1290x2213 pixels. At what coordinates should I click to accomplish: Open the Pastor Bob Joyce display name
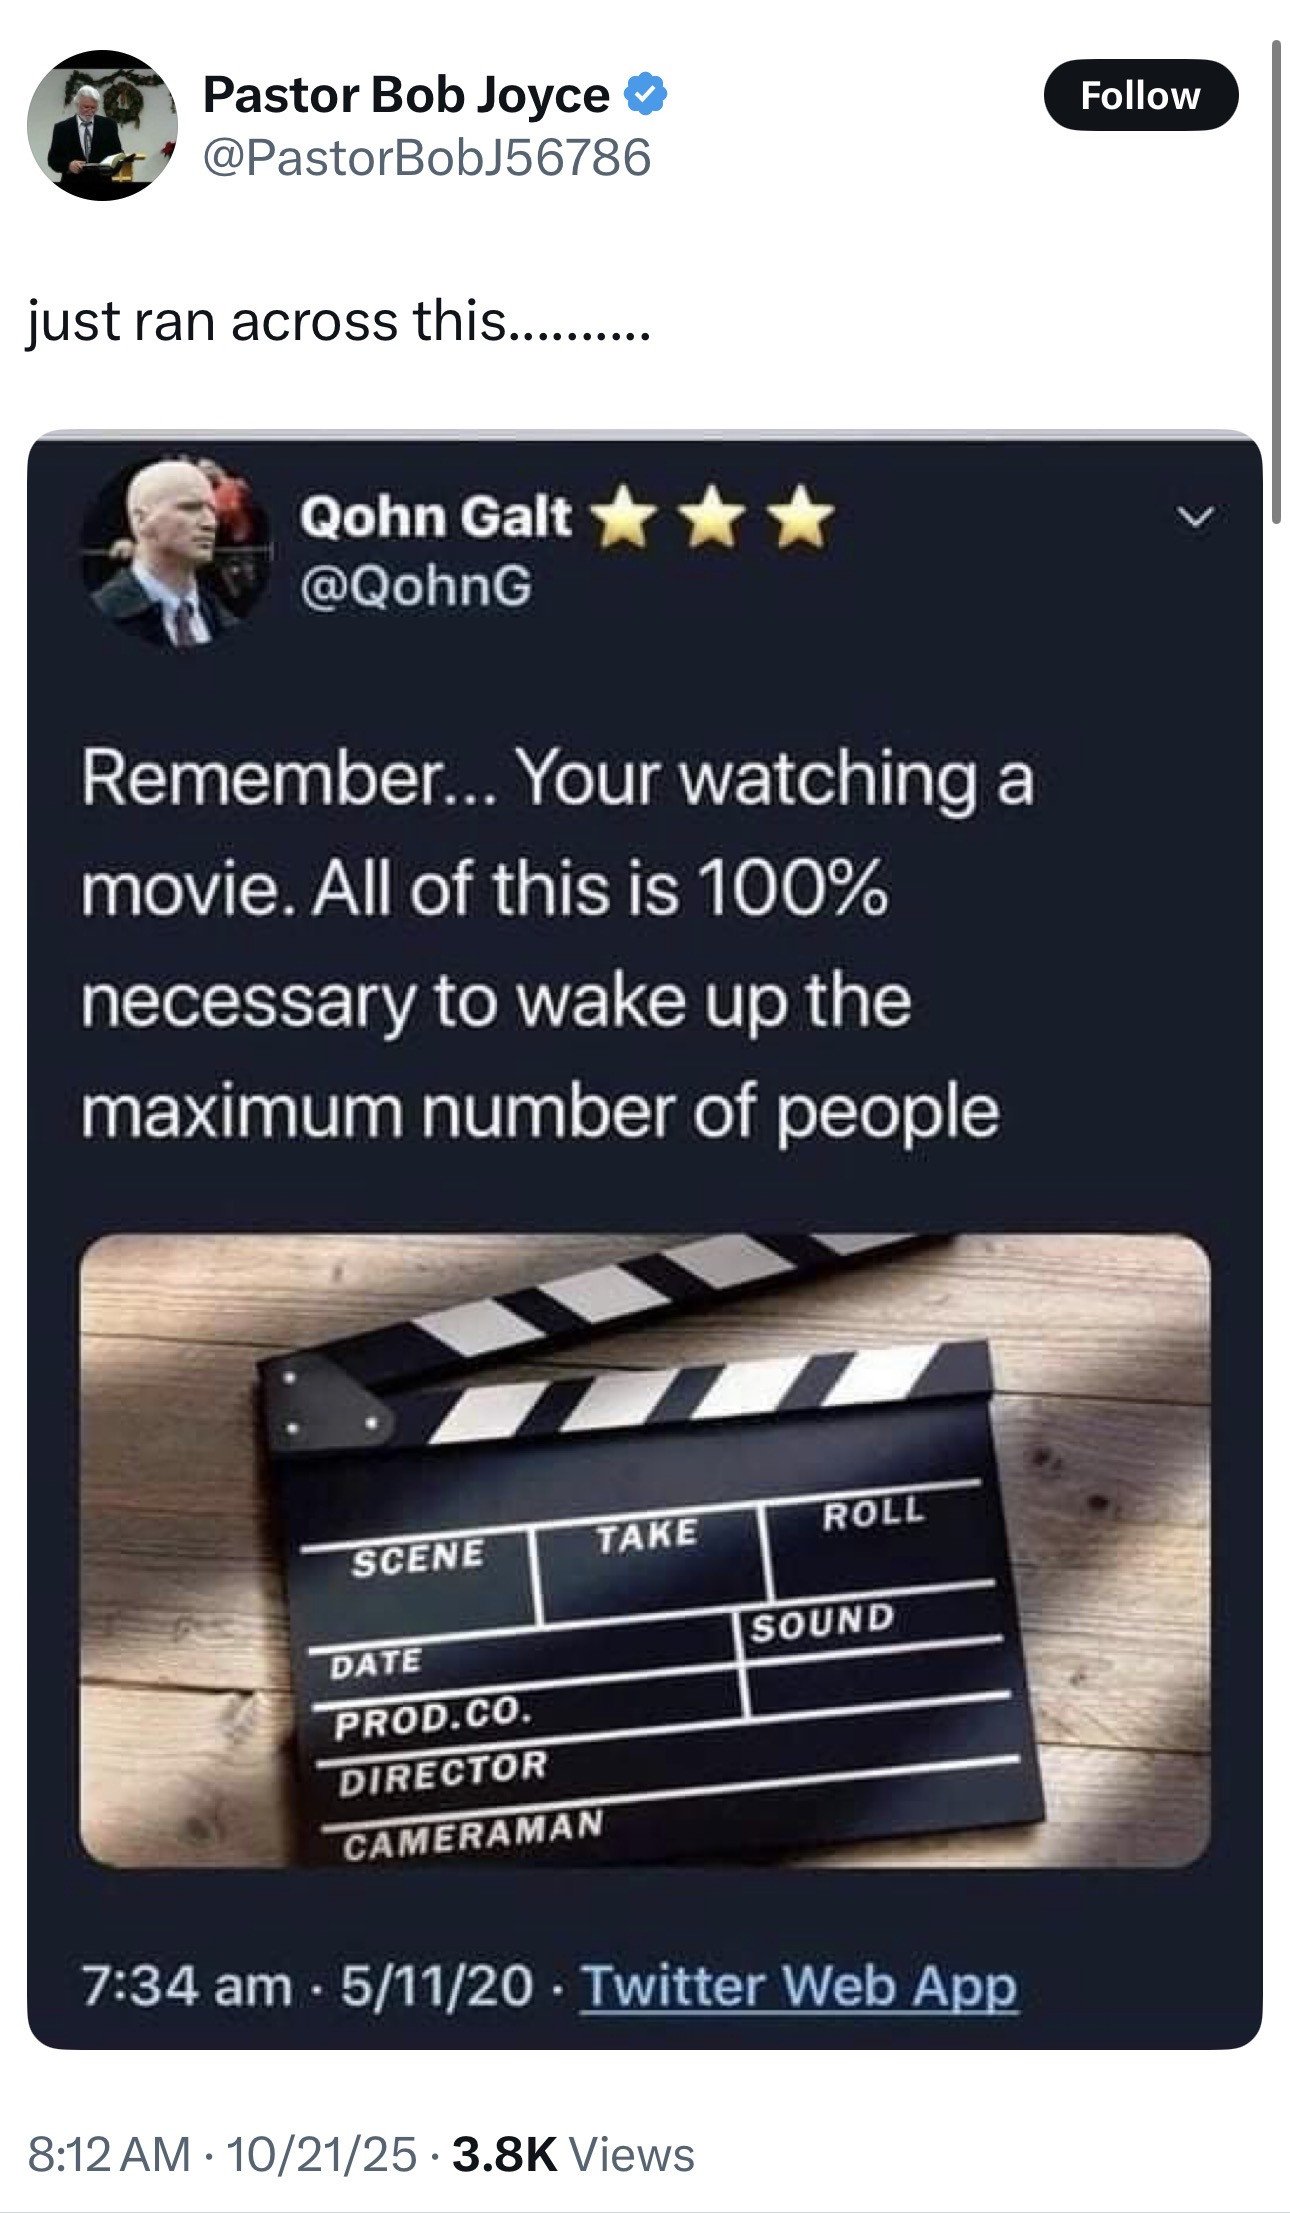(x=406, y=95)
